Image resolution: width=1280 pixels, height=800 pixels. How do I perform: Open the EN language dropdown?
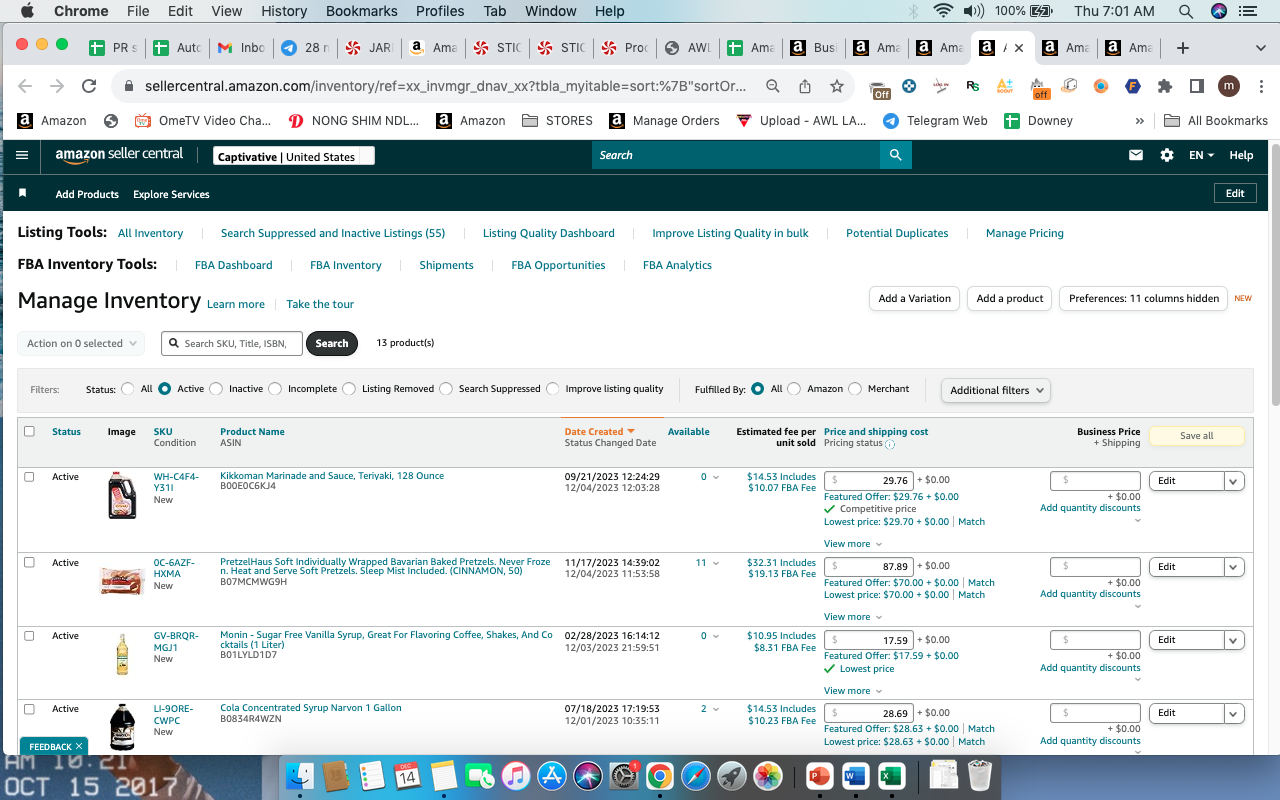click(x=1201, y=155)
